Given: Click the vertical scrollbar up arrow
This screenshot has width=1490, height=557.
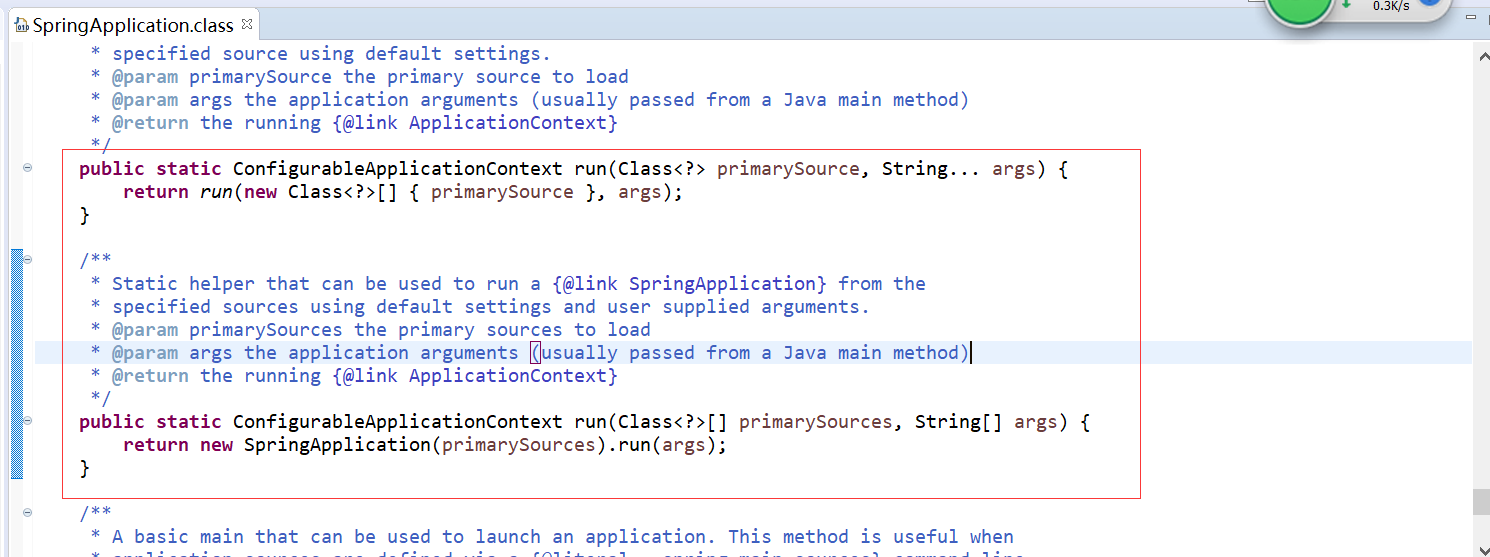Looking at the screenshot, I should coord(1481,57).
